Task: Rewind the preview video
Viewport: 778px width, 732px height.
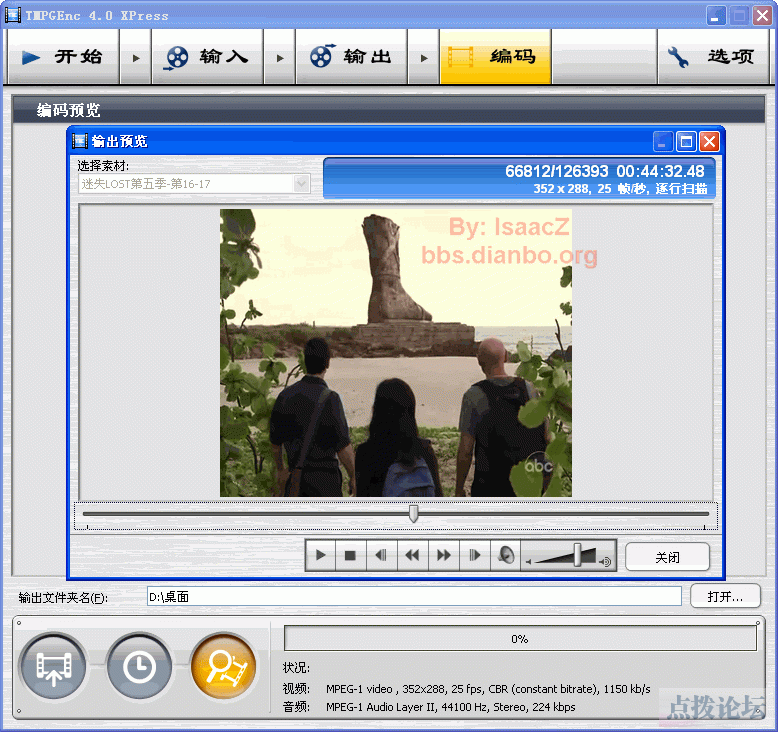Action: 412,555
